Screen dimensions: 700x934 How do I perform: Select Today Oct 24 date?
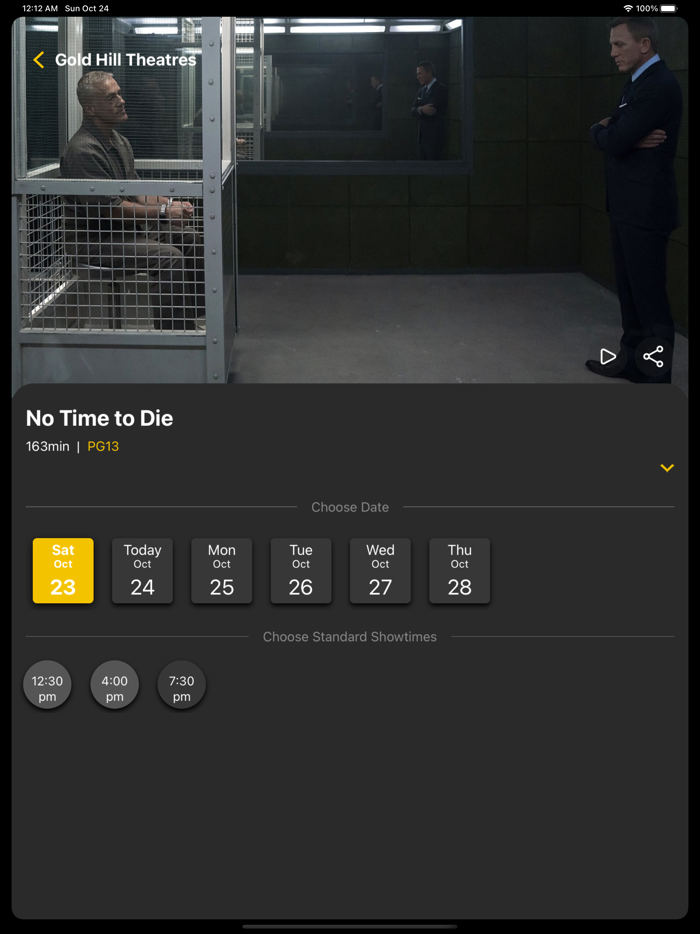[142, 571]
